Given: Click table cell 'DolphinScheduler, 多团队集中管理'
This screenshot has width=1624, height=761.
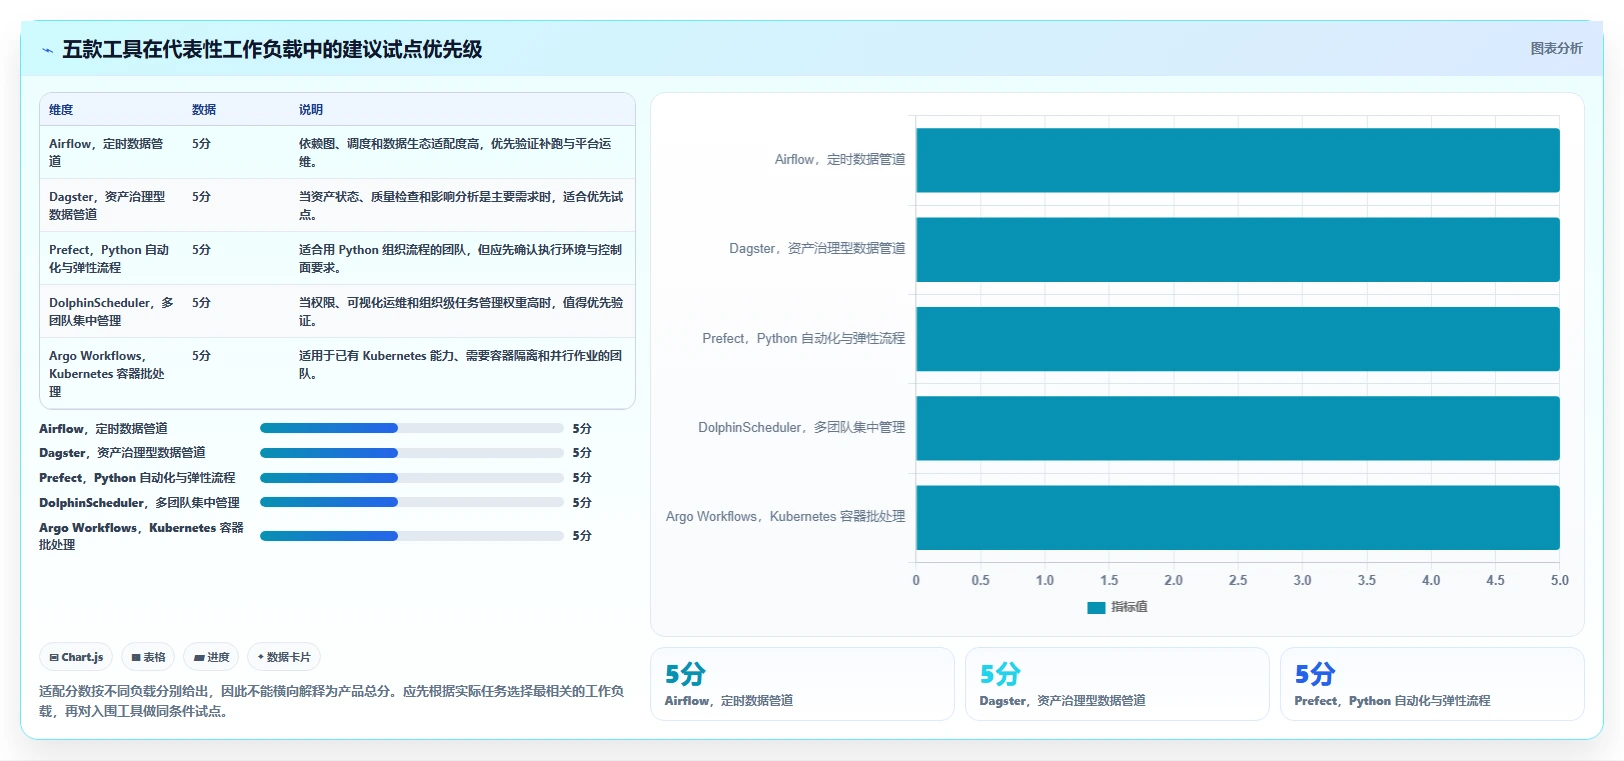Looking at the screenshot, I should (x=111, y=311).
